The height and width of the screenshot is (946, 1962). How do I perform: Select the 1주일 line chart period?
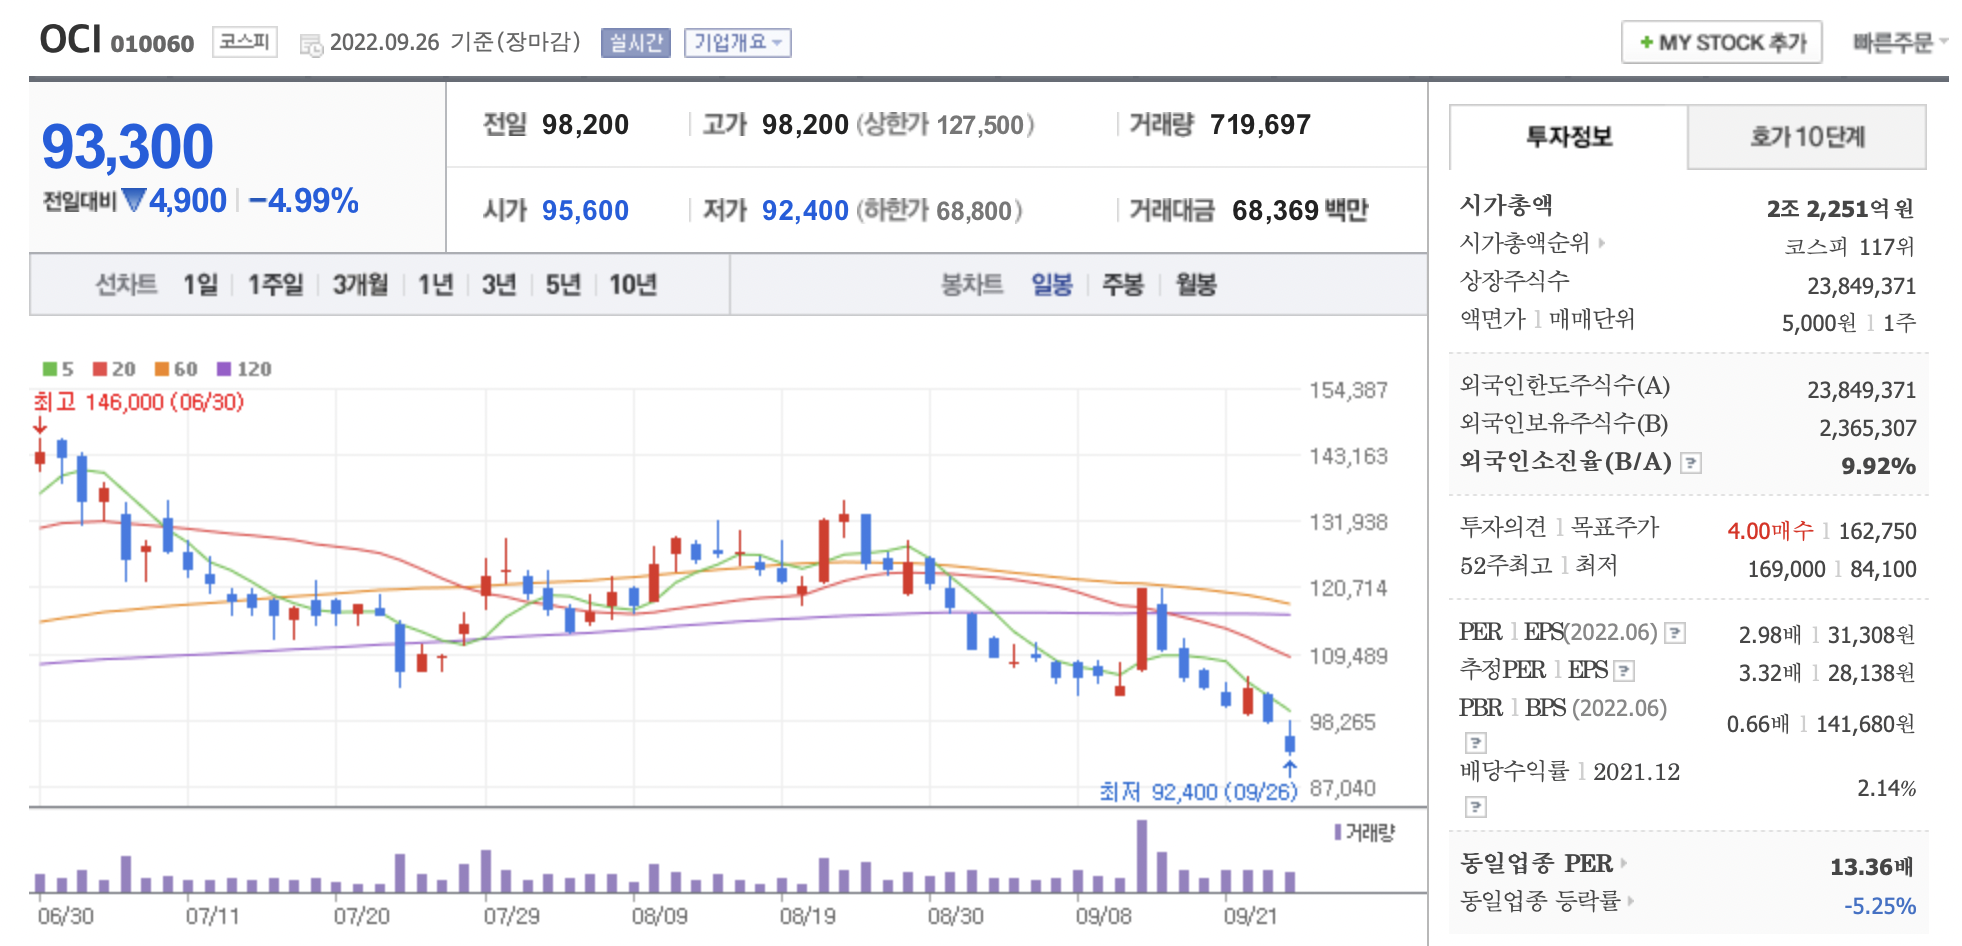pyautogui.click(x=275, y=285)
